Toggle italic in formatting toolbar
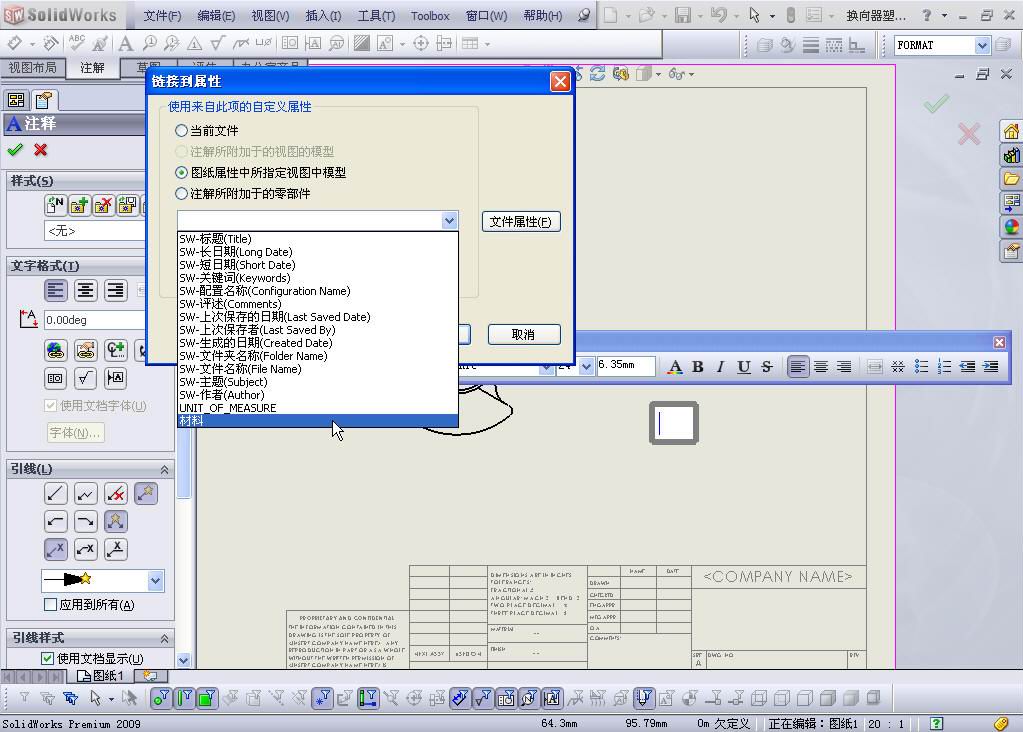Screen dimensions: 1023x732 [720, 367]
